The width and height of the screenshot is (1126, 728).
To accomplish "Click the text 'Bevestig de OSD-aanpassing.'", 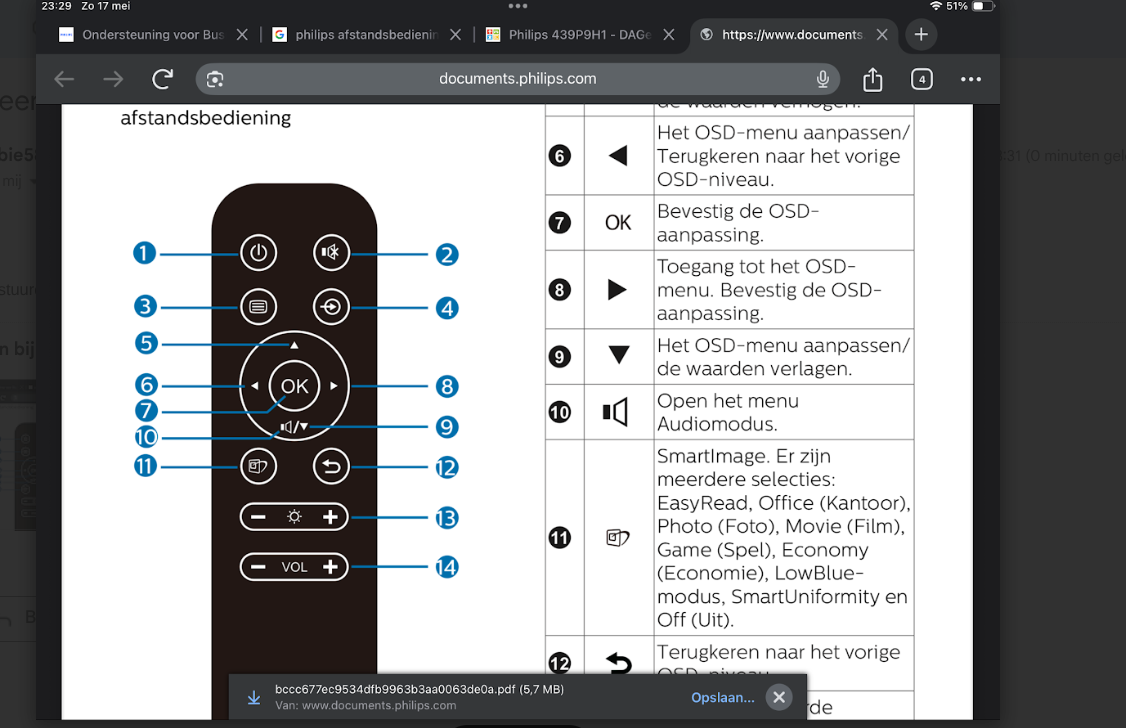I will point(738,223).
